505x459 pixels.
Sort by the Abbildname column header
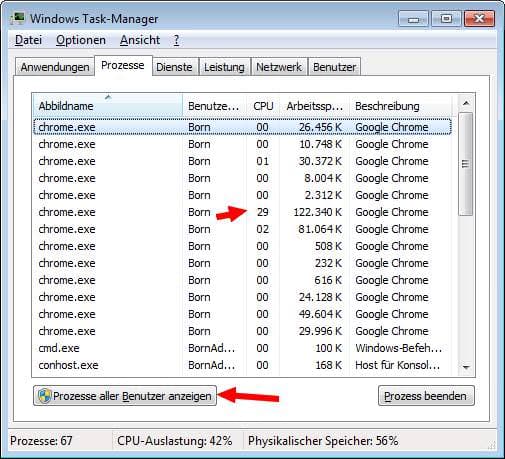[x=108, y=106]
